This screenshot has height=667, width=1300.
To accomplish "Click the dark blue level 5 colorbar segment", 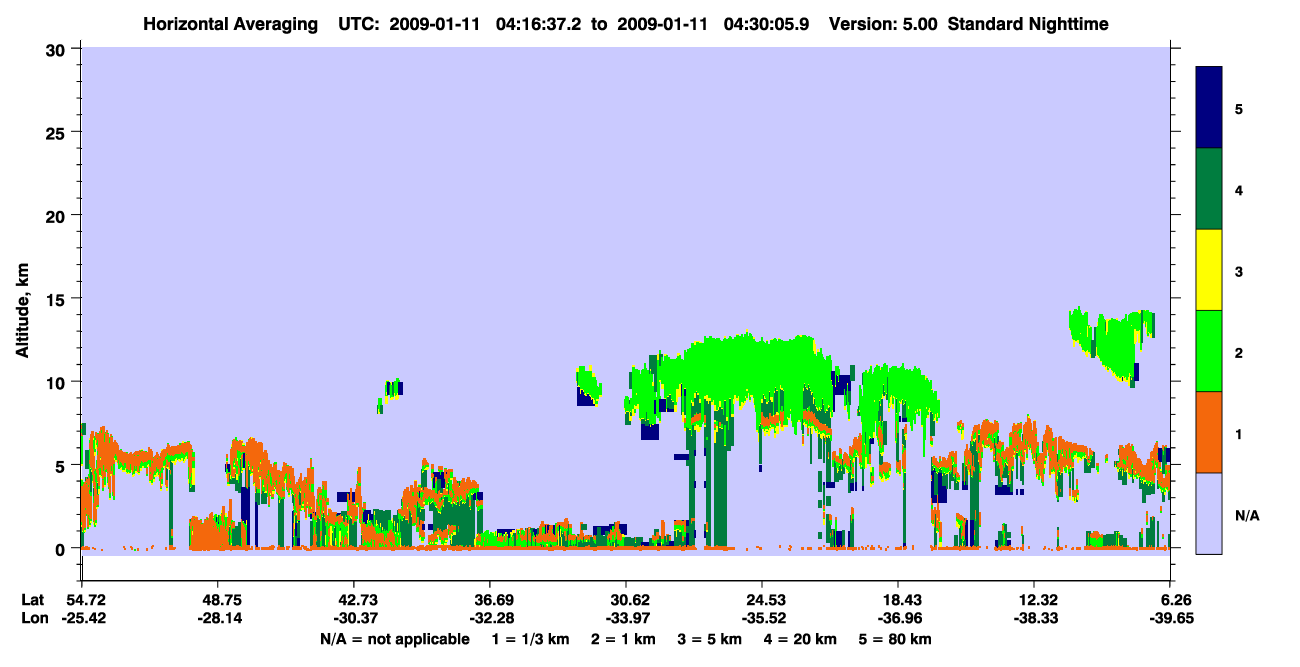I will tap(1209, 108).
